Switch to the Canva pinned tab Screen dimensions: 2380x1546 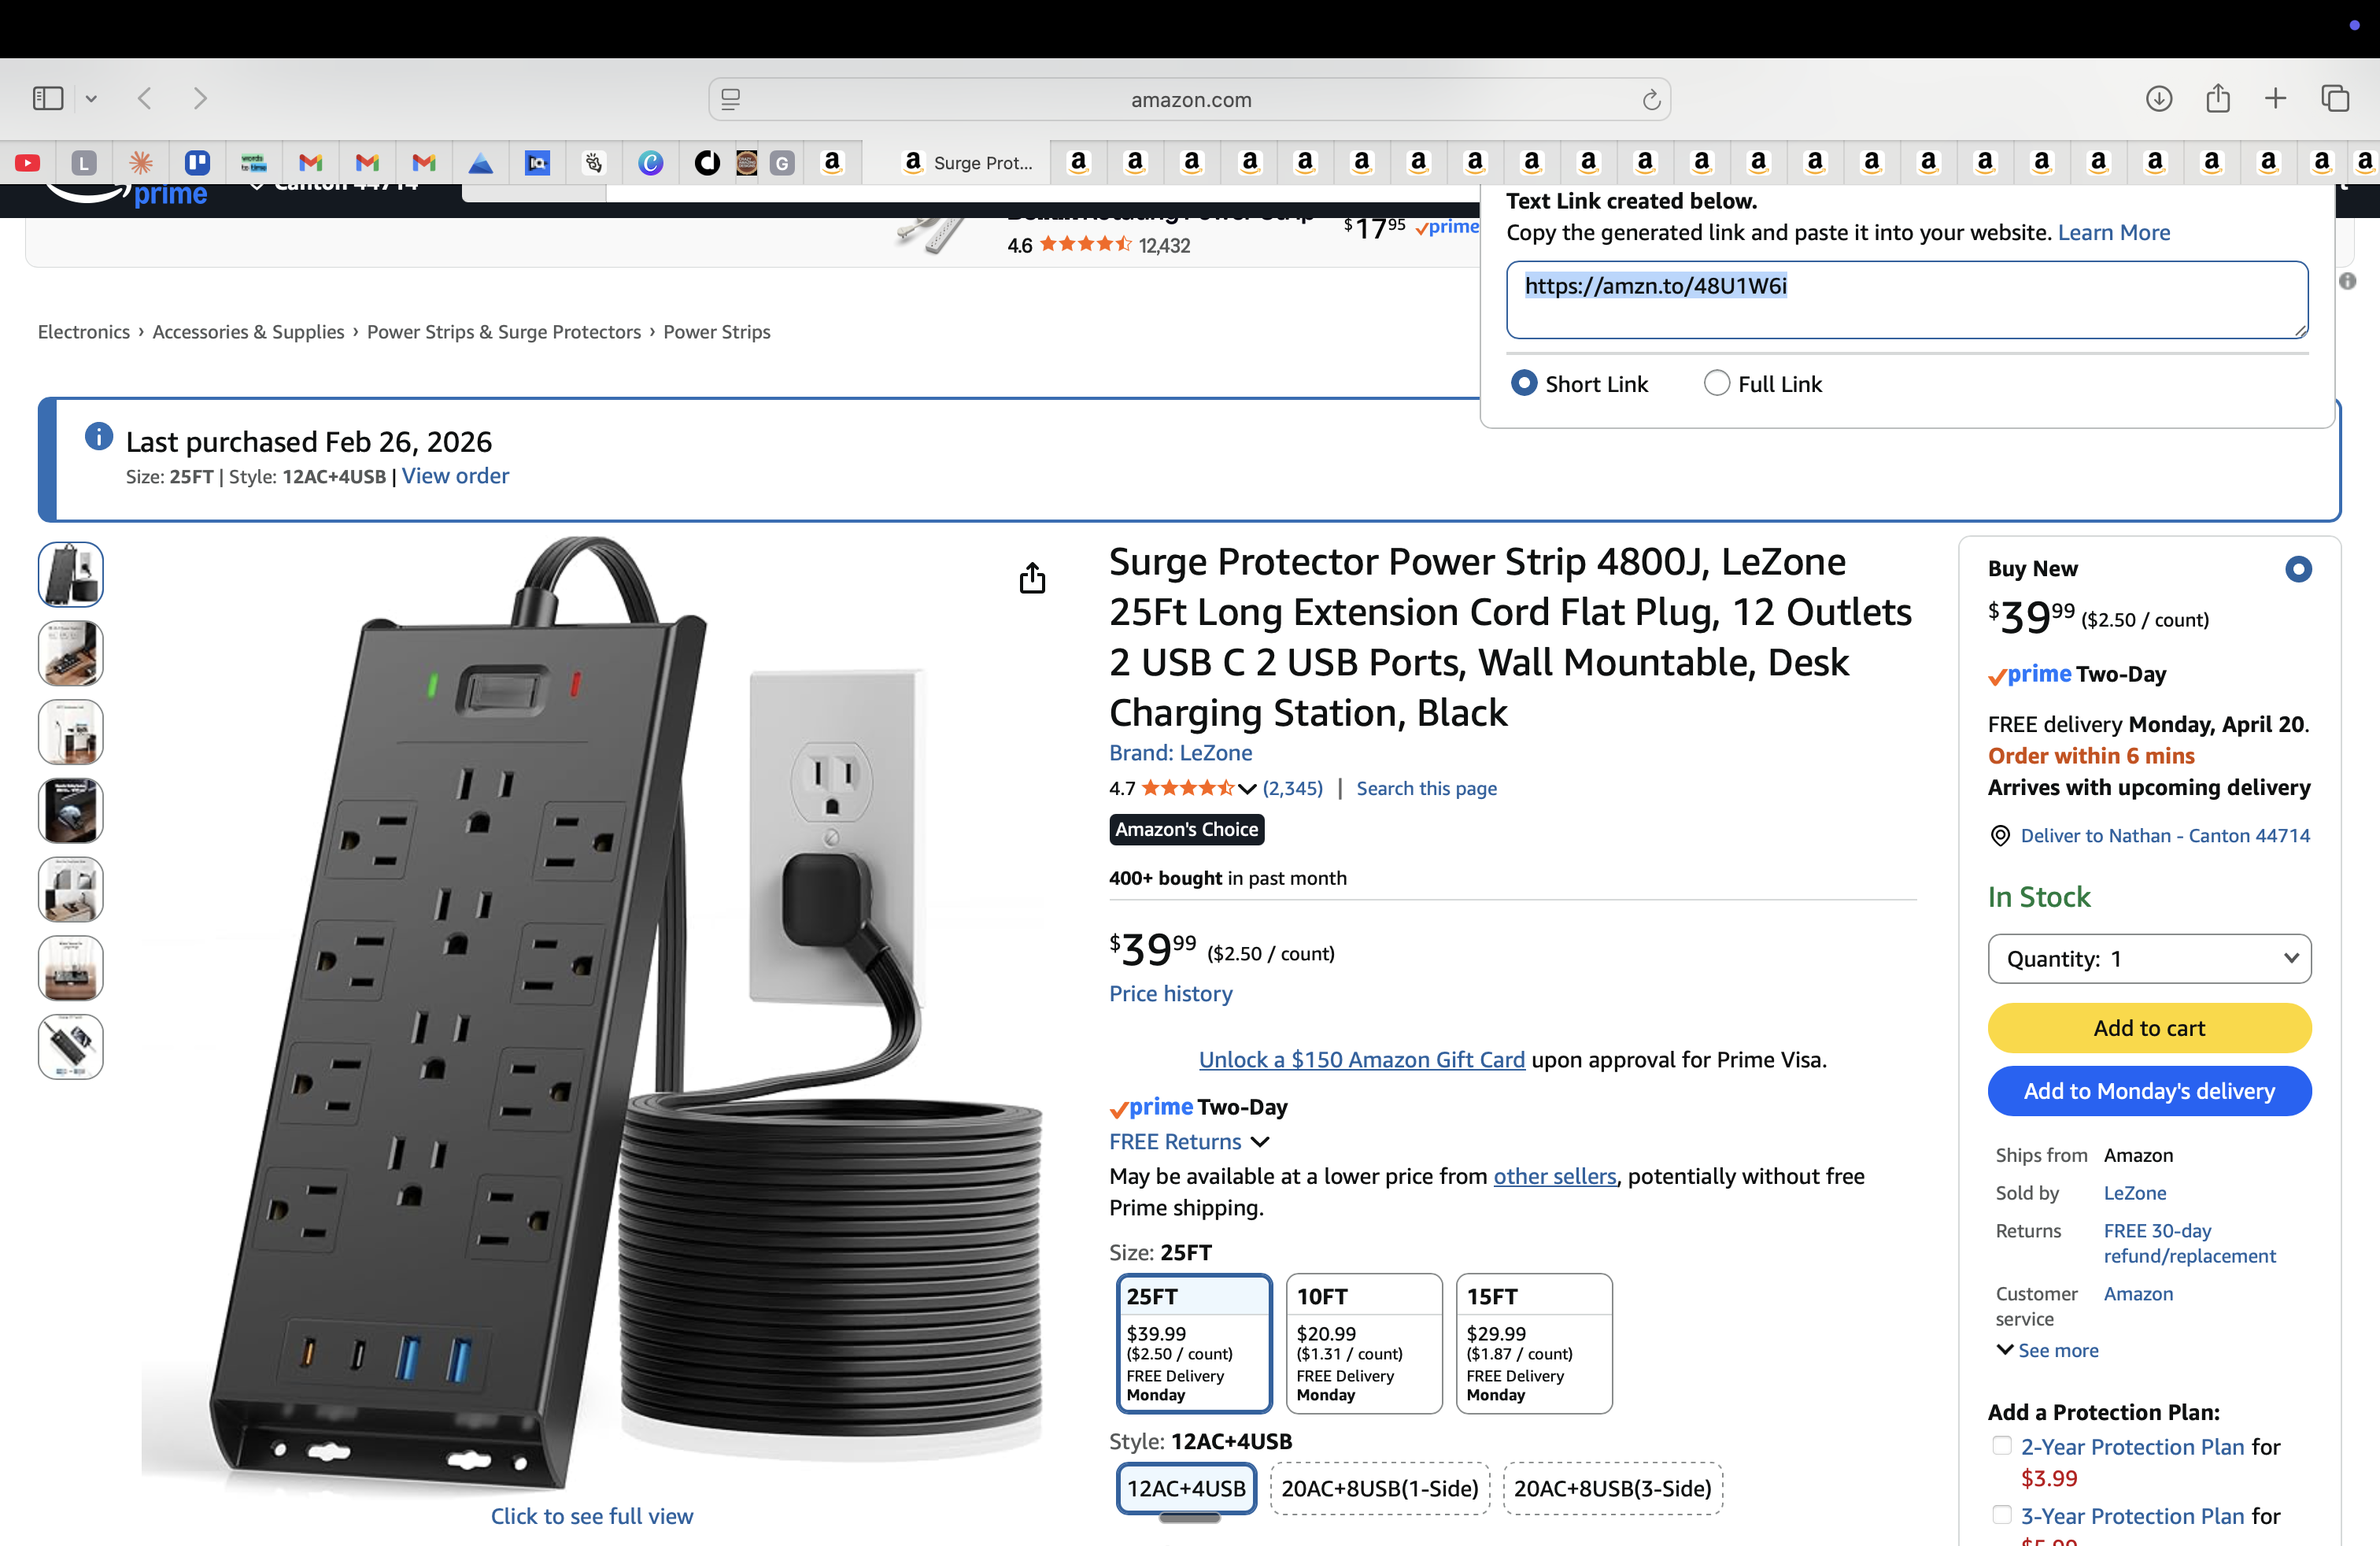pos(650,162)
